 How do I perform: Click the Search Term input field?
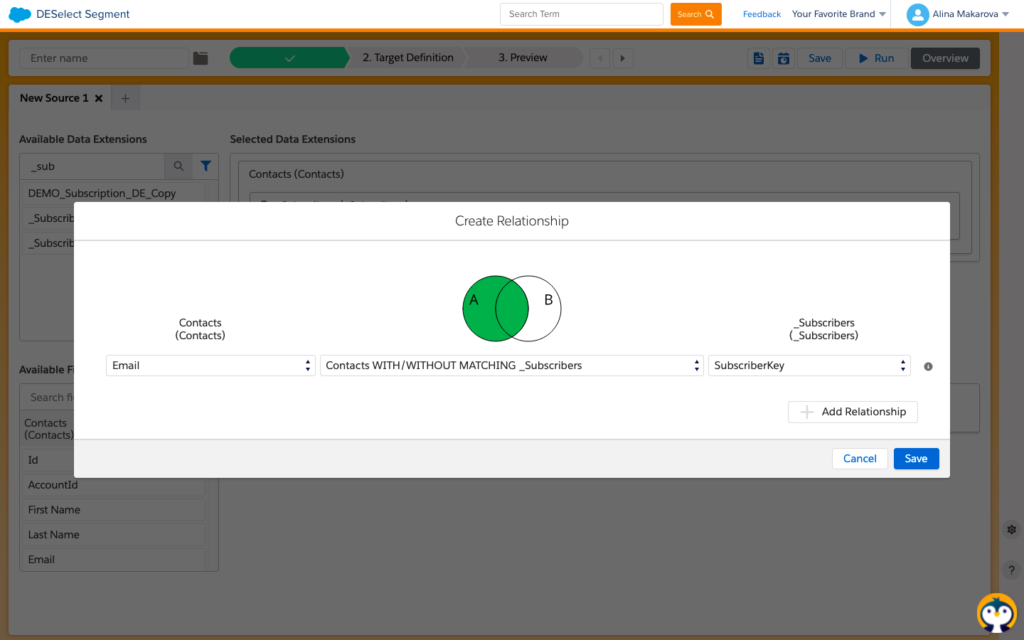(581, 14)
